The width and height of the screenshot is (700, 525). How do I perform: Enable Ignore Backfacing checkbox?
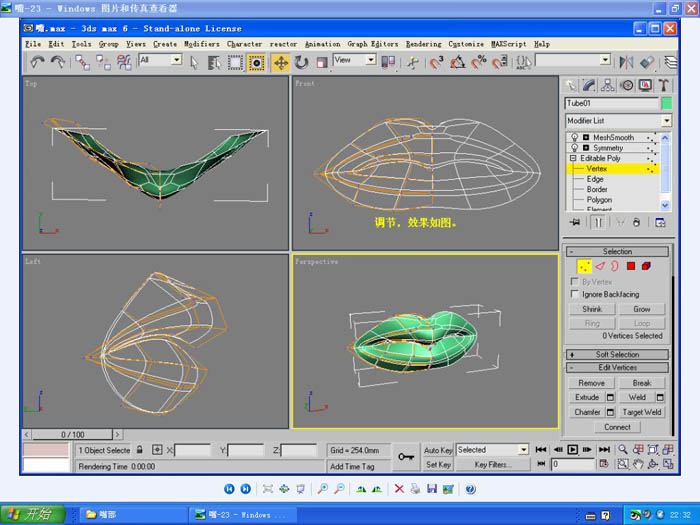(x=573, y=295)
